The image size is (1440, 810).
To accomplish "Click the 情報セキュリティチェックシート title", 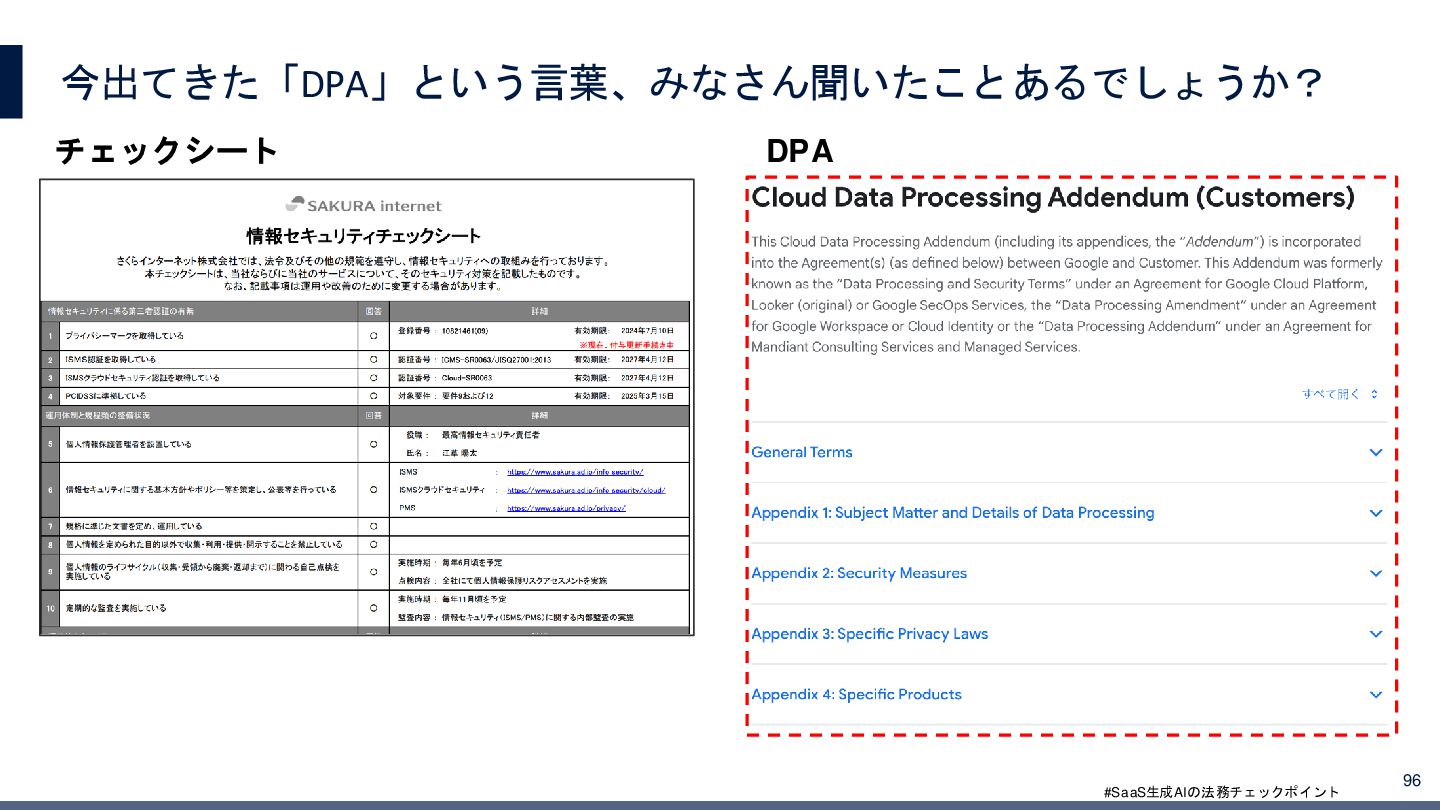I will click(364, 237).
